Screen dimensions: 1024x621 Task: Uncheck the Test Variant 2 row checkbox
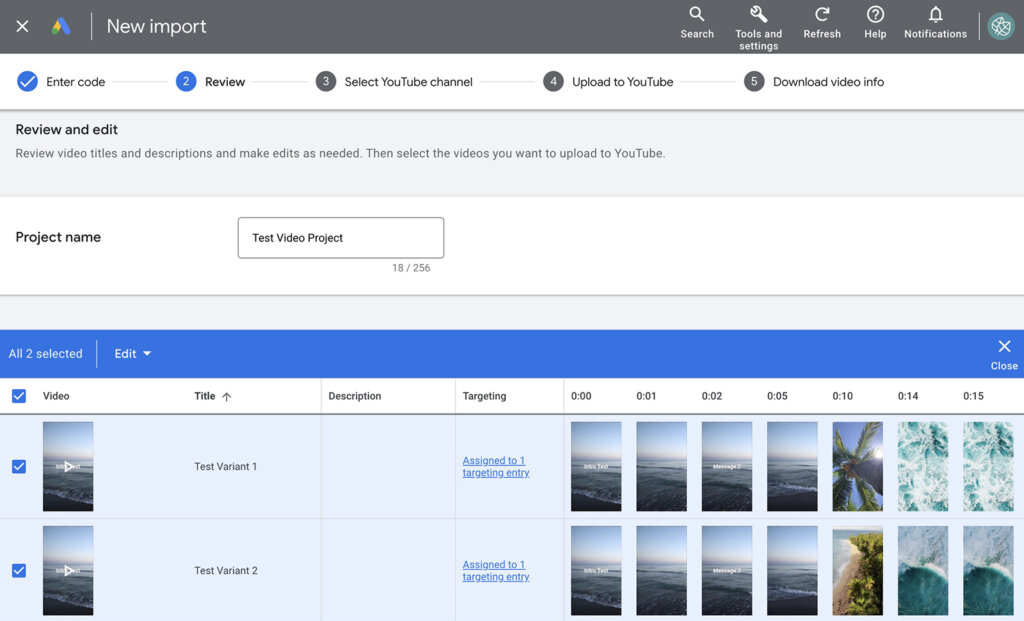point(19,570)
